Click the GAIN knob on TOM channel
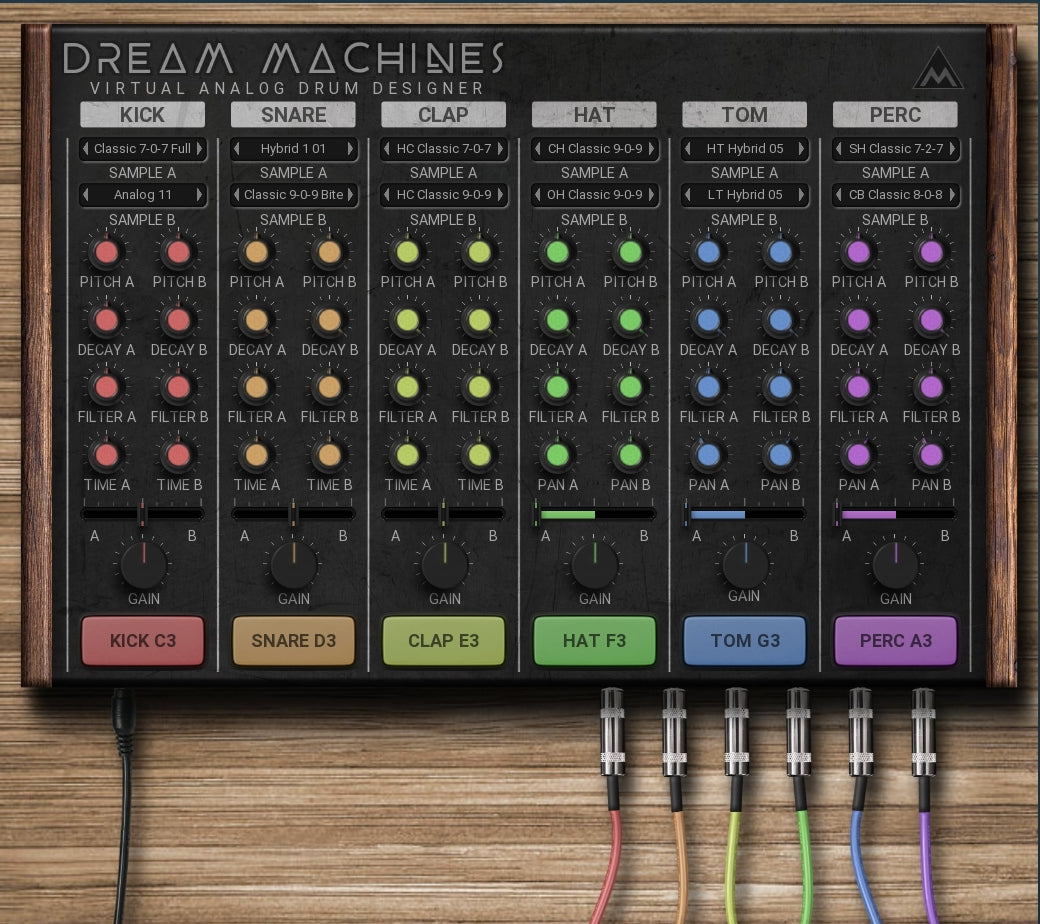 (745, 568)
